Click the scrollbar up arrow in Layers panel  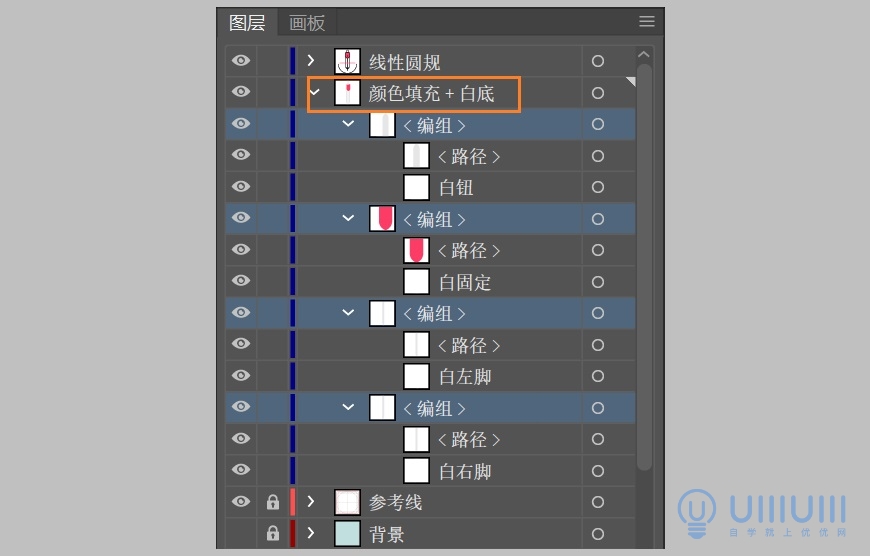(644, 54)
